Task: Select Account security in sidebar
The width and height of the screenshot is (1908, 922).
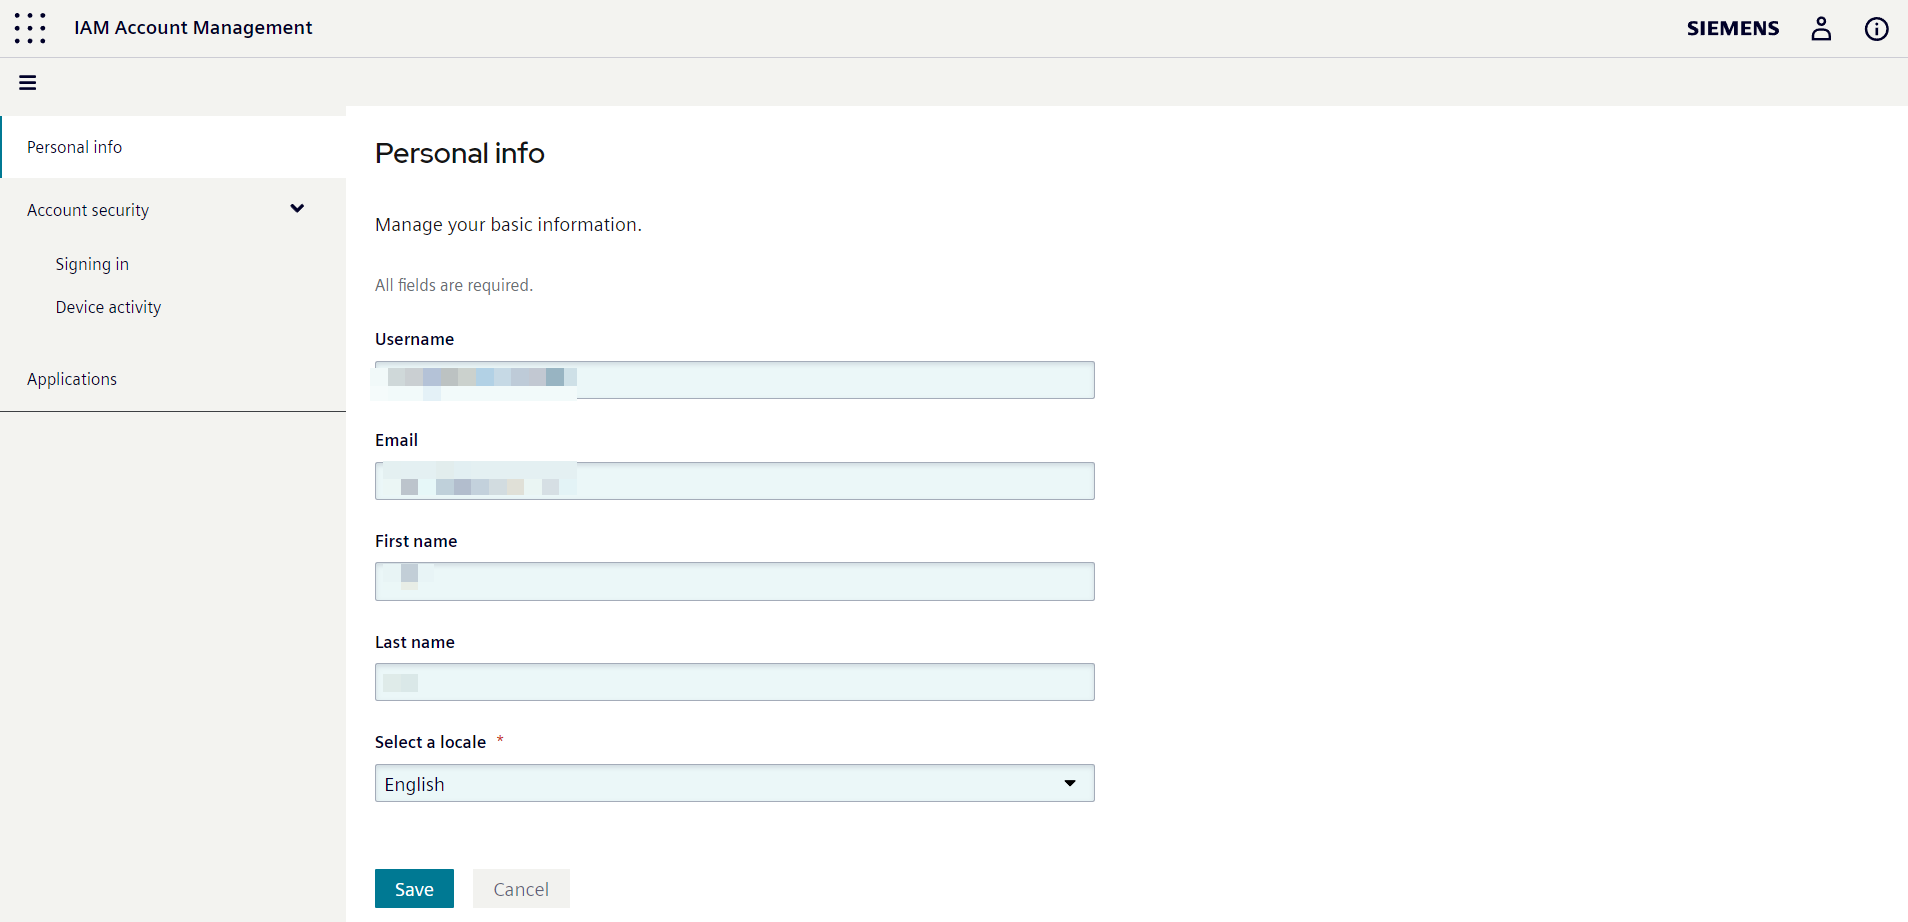Action: (88, 210)
